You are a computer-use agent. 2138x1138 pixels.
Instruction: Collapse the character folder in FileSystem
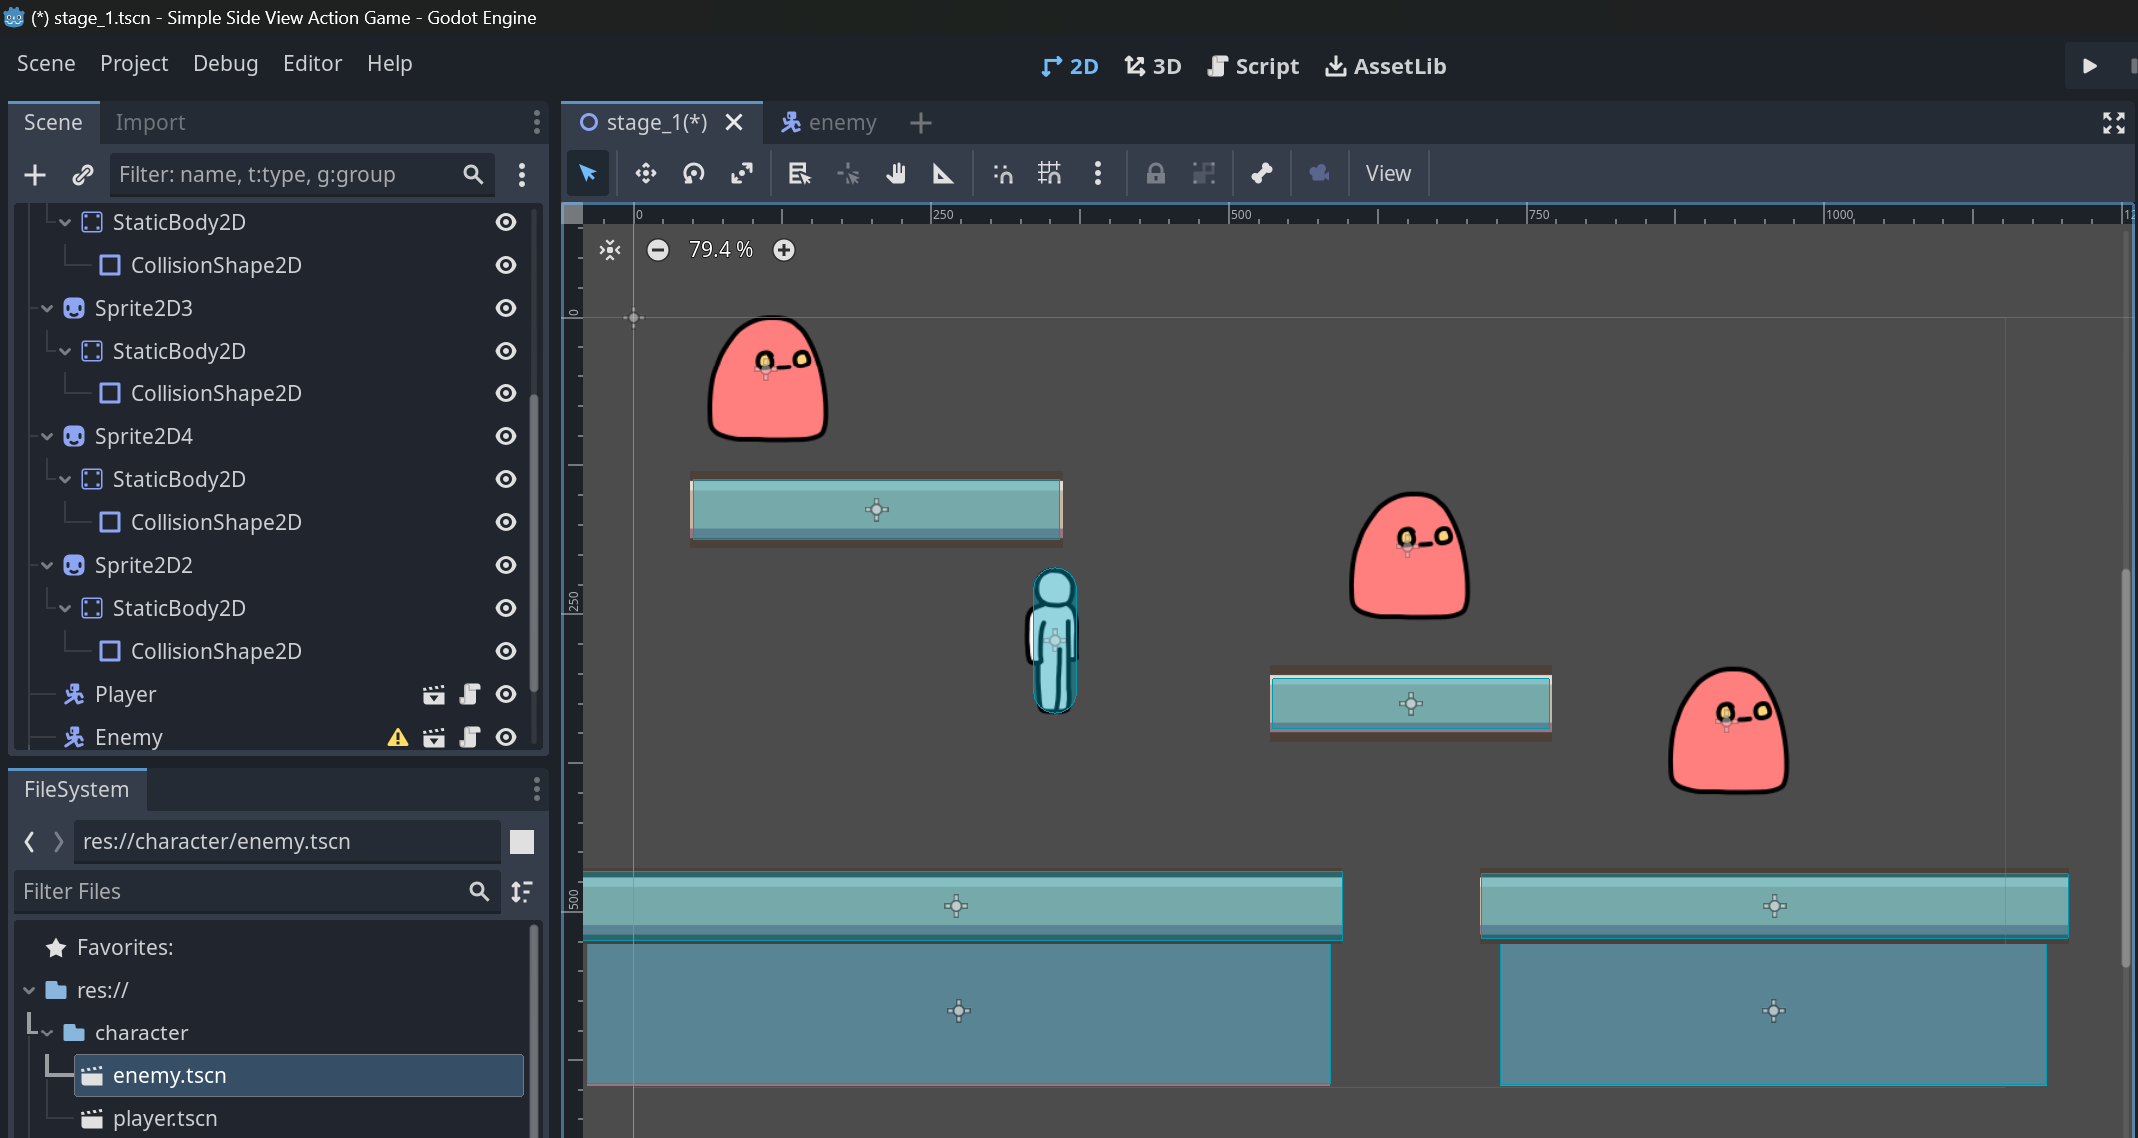click(x=47, y=1033)
